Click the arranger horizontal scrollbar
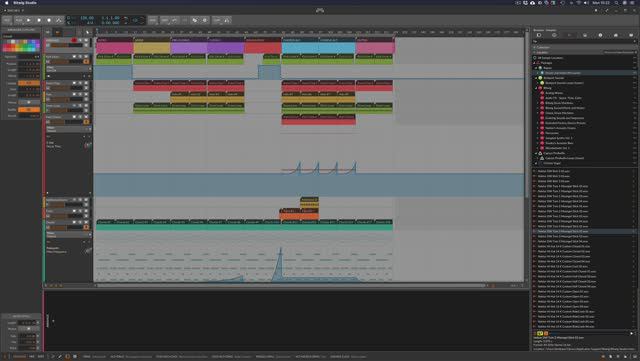 tap(291, 285)
